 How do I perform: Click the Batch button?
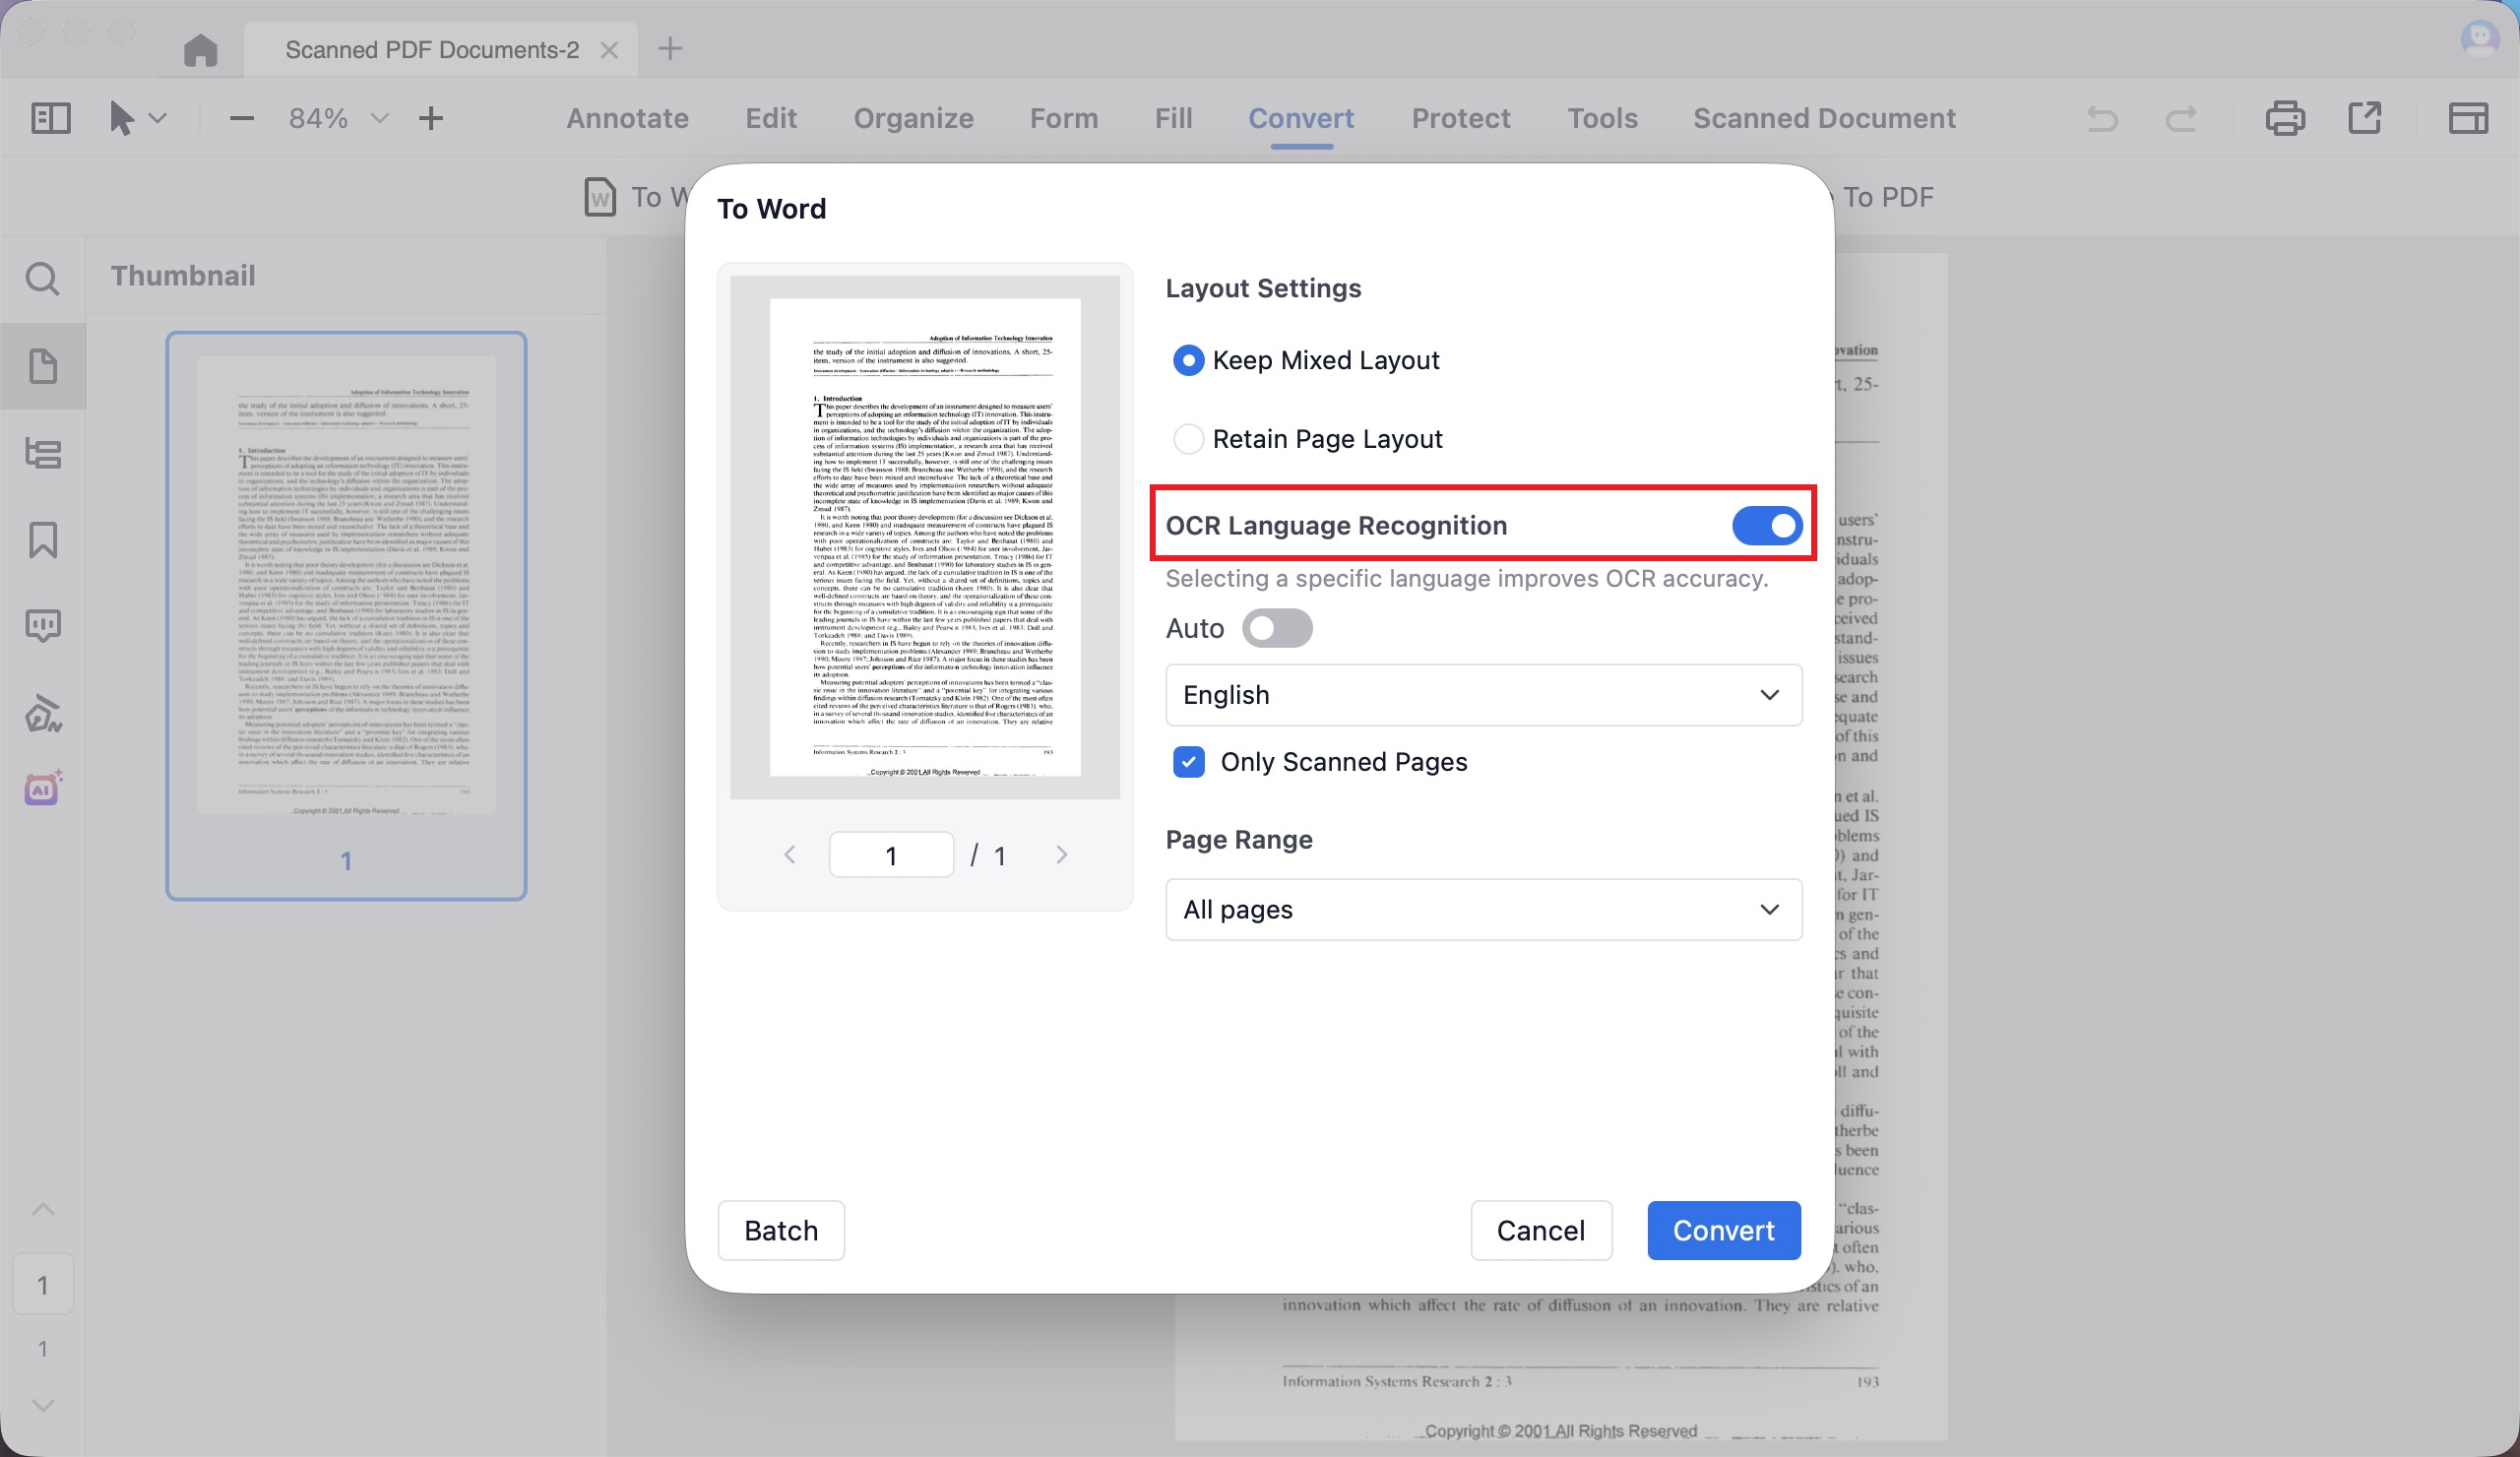coord(781,1231)
